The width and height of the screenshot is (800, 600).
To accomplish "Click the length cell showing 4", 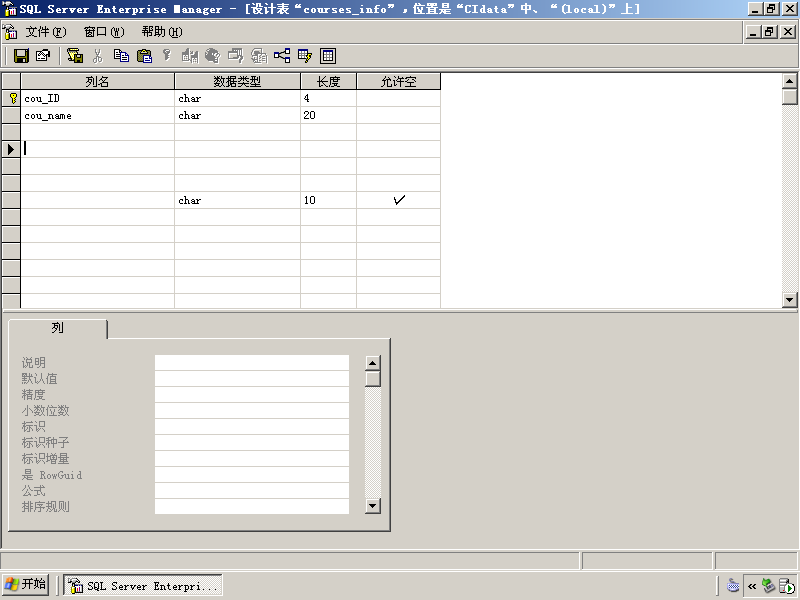I will coord(329,98).
